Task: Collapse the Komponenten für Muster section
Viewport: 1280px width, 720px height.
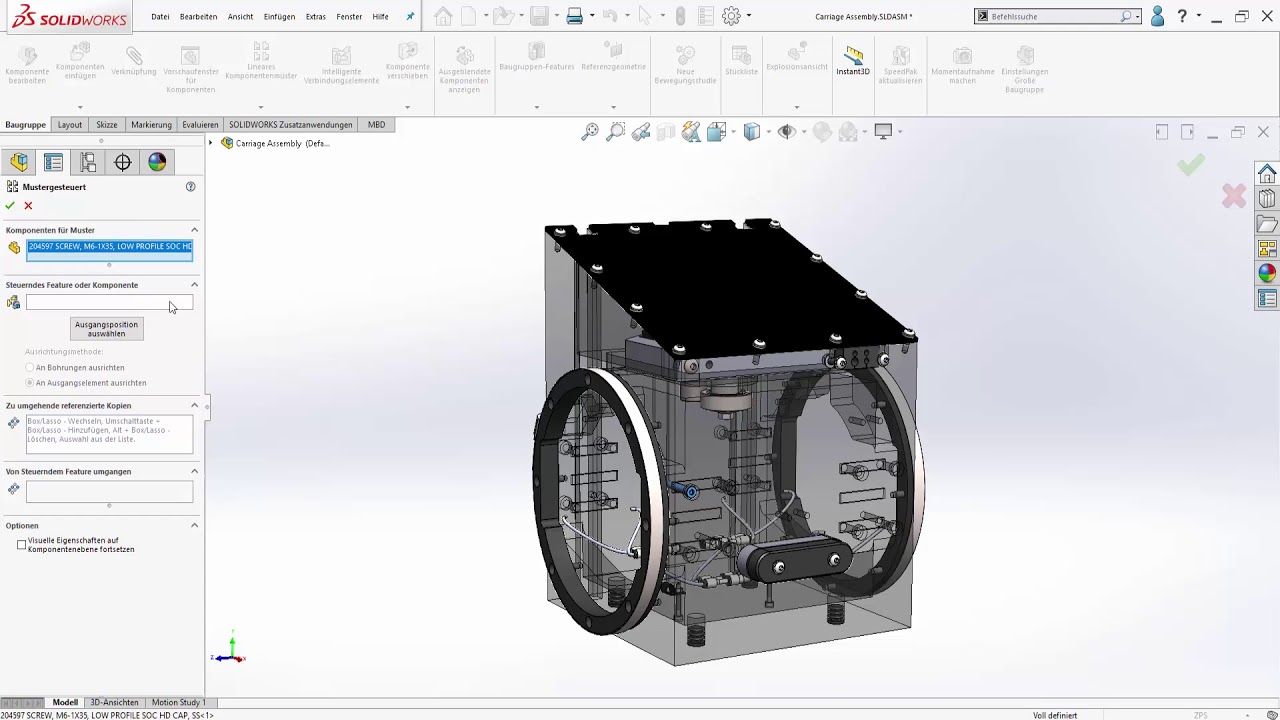Action: [194, 230]
